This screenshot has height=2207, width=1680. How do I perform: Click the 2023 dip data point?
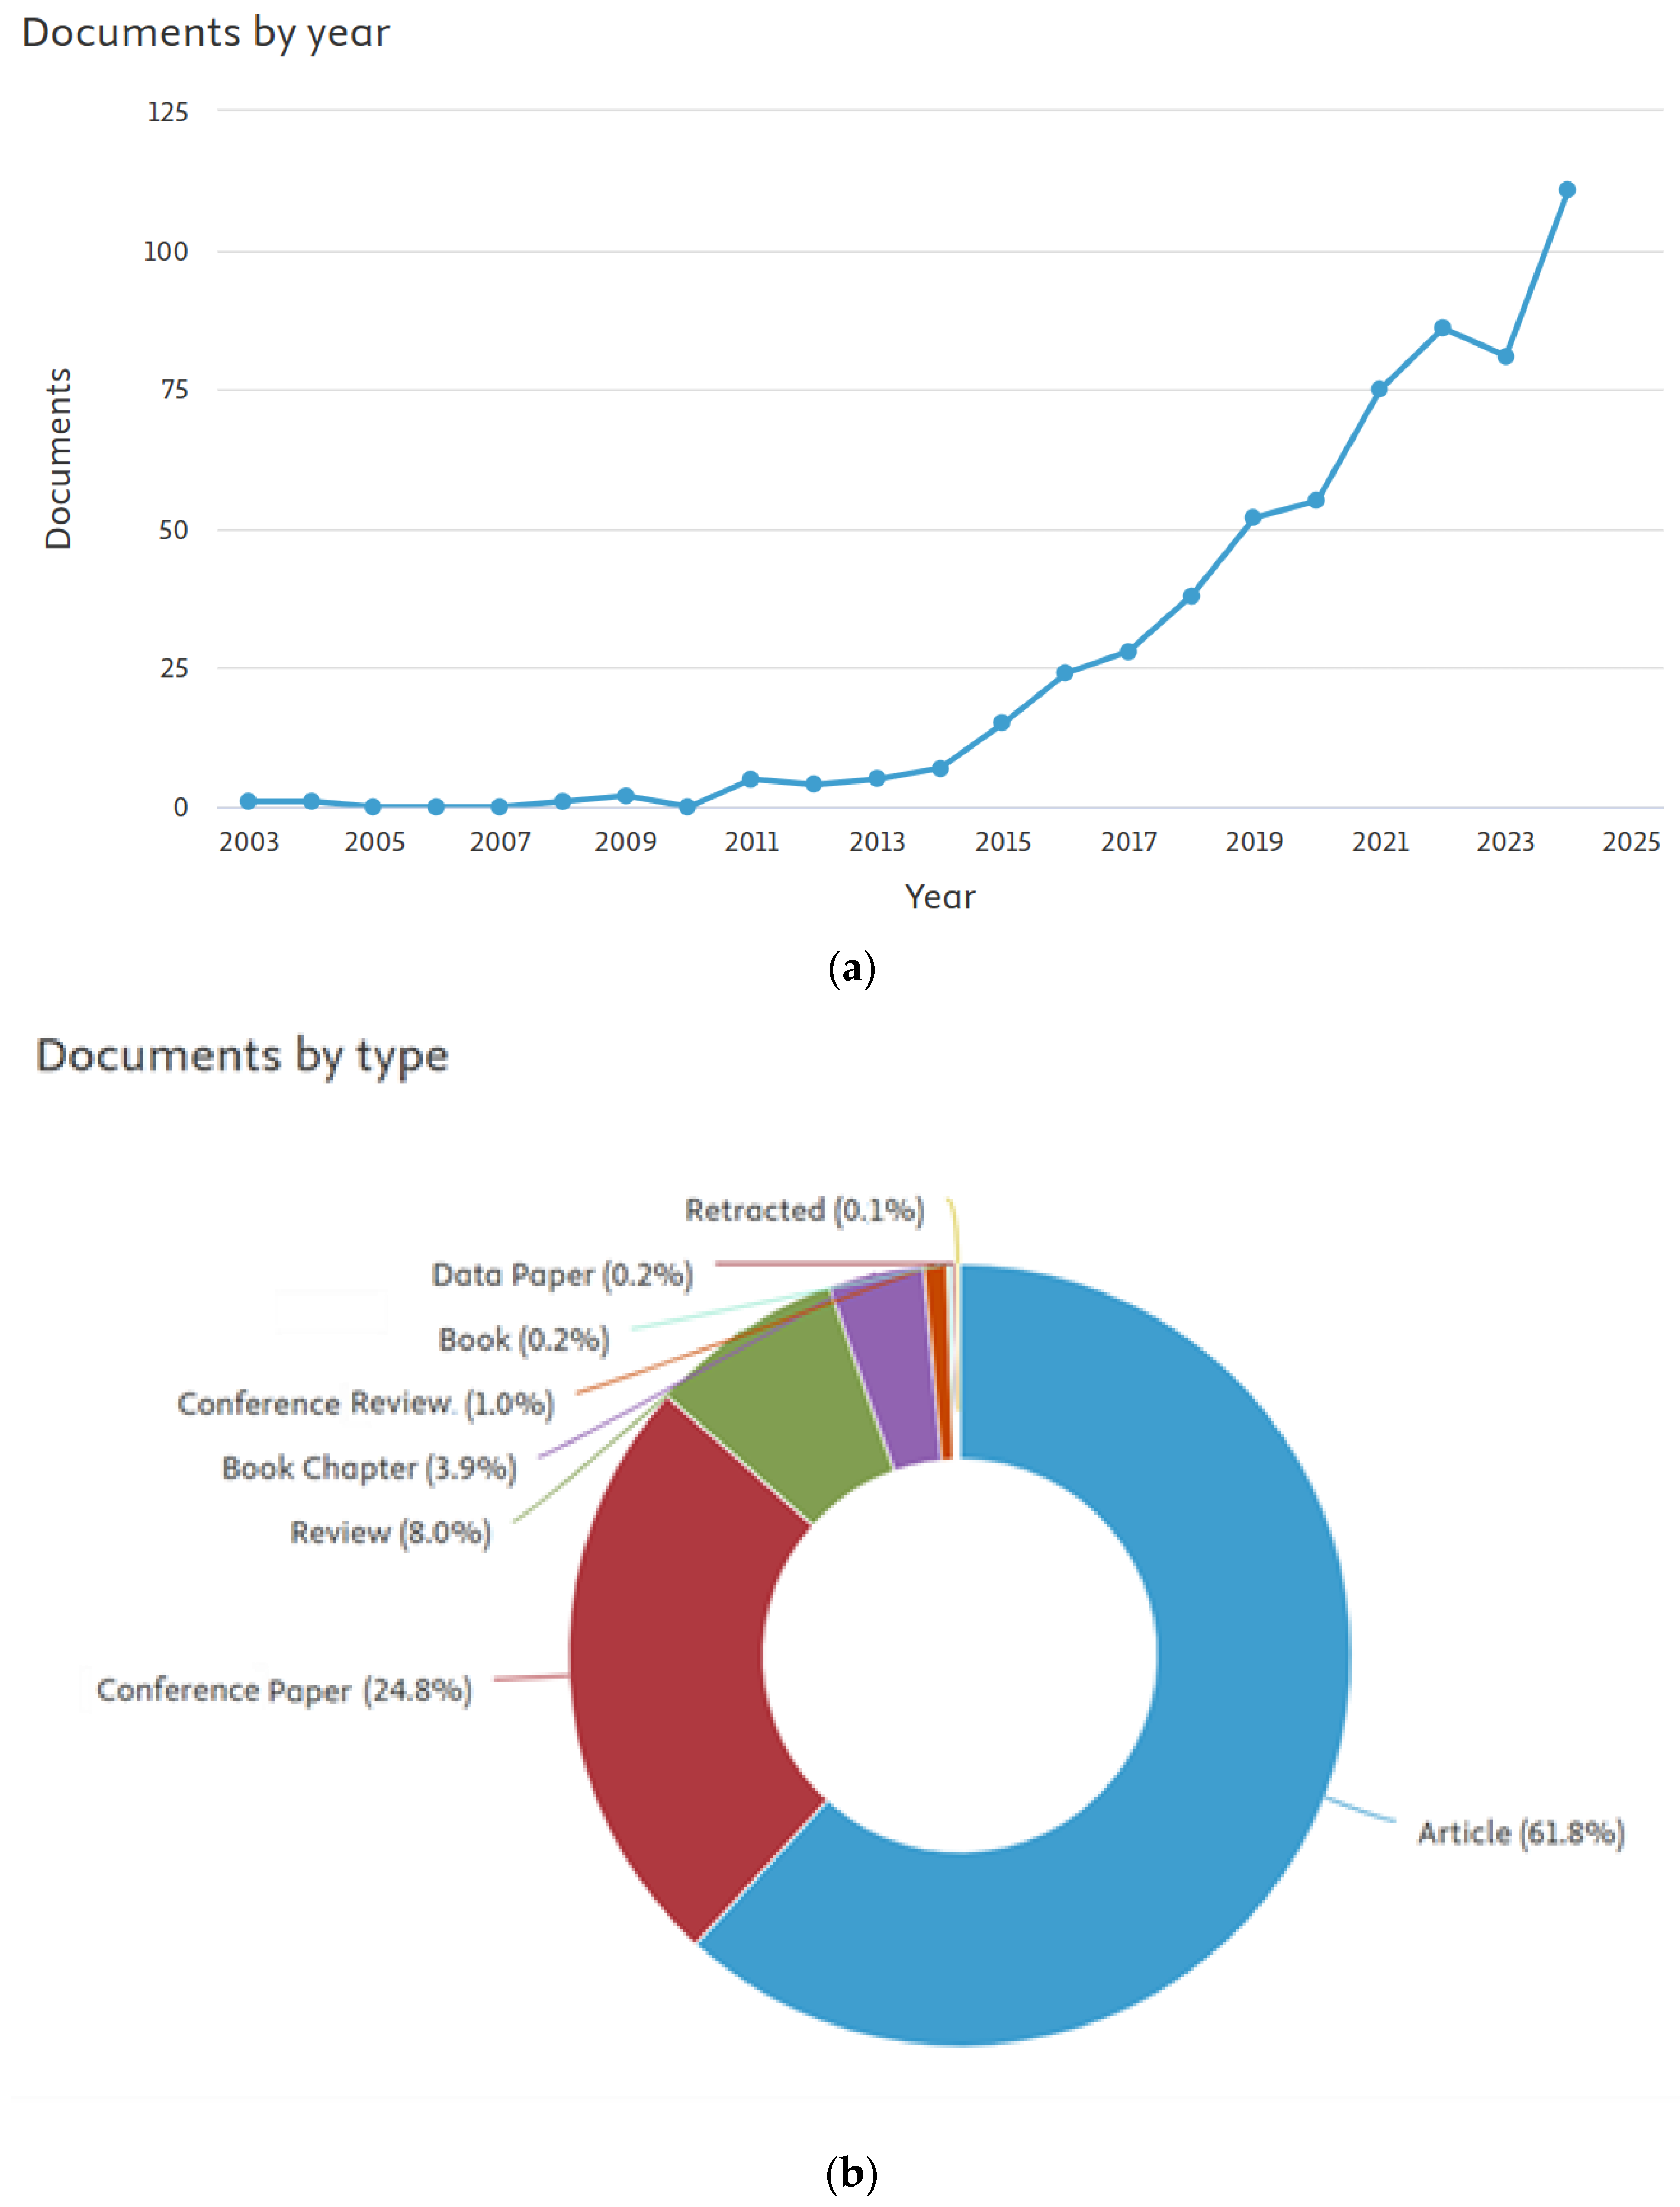click(1505, 356)
